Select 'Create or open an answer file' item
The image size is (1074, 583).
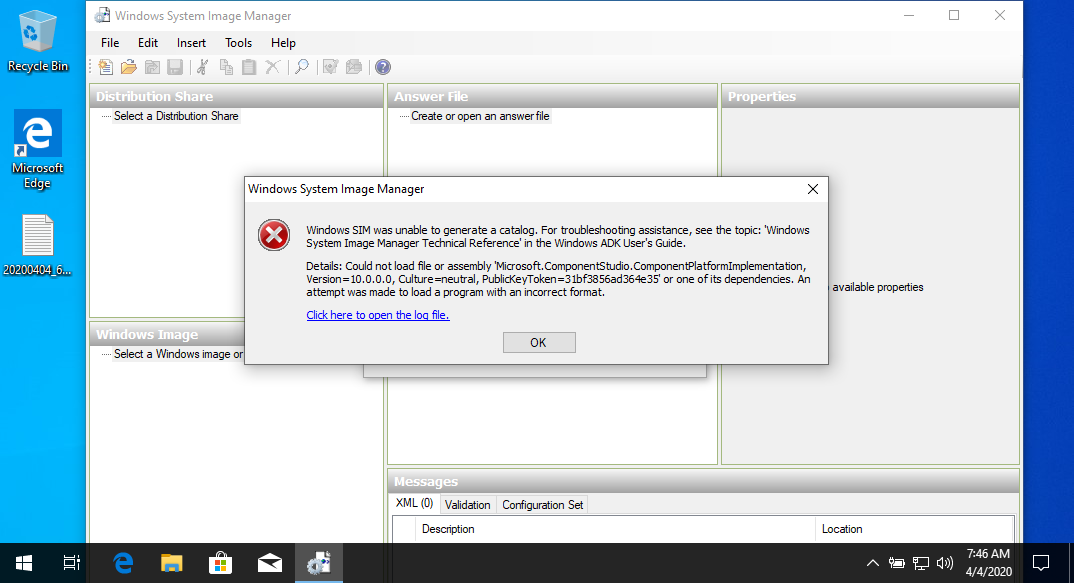480,116
